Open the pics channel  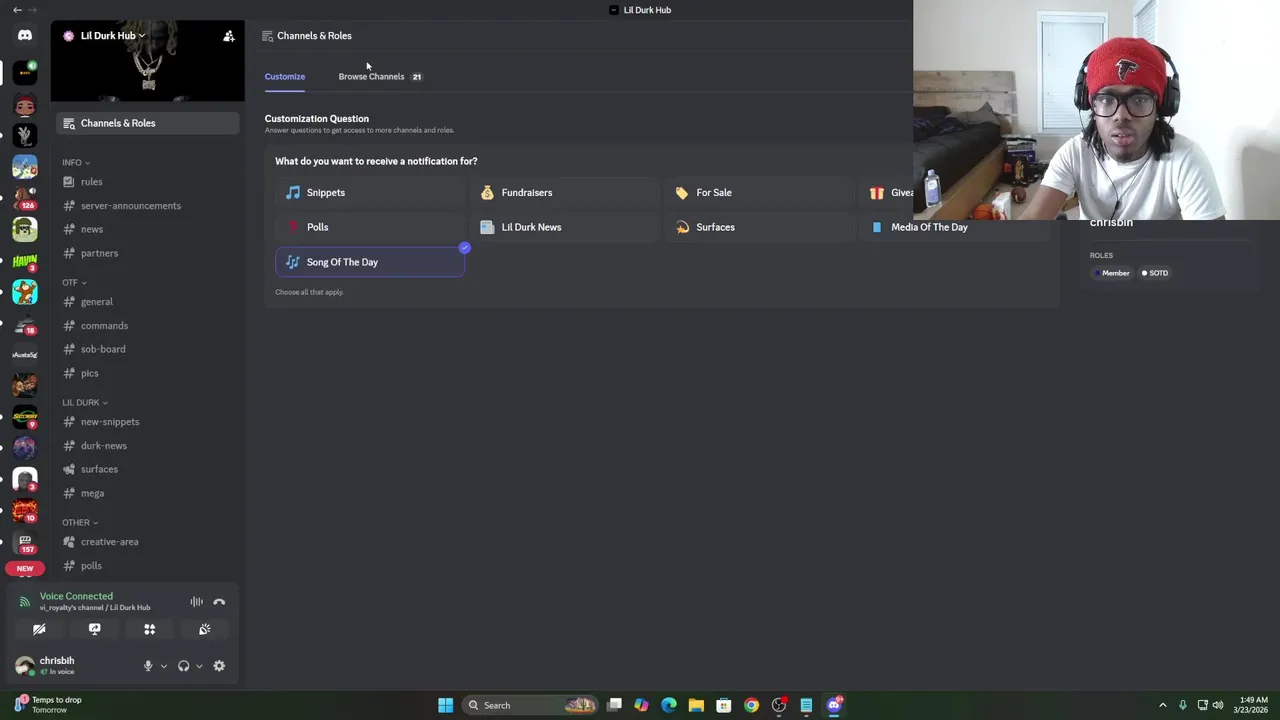pyautogui.click(x=148, y=373)
